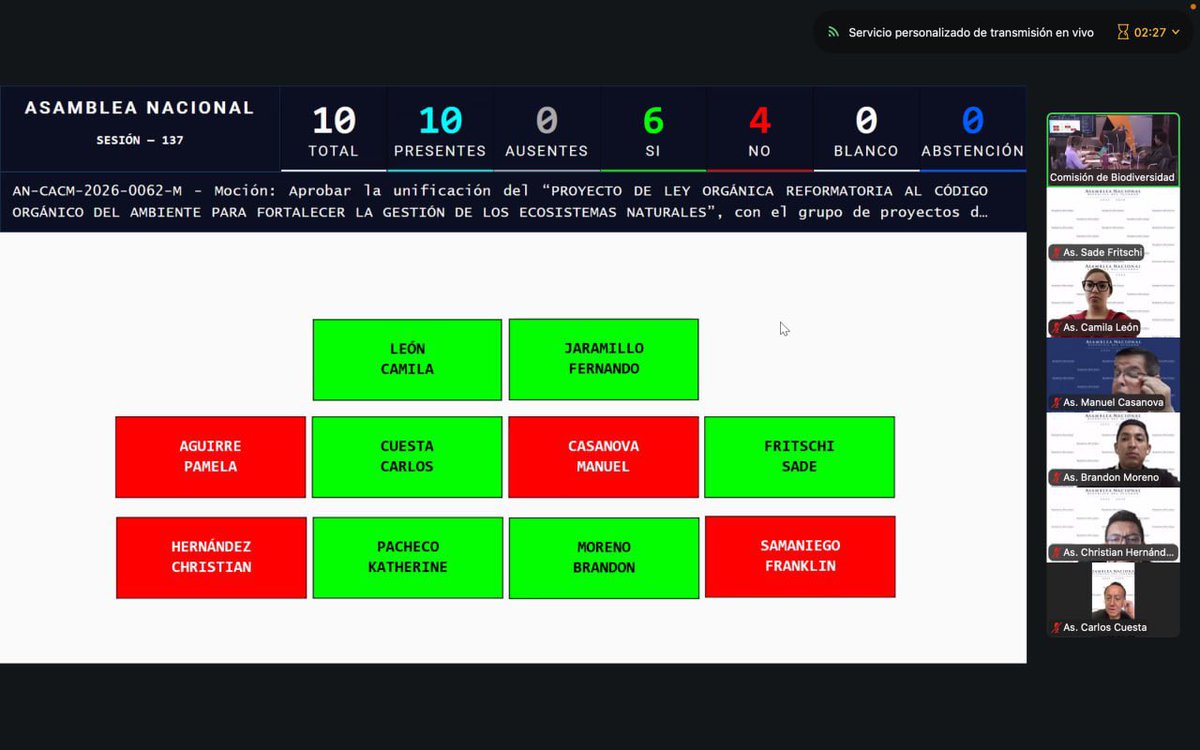Click the NO votes count panel
Image resolution: width=1200 pixels, height=750 pixels.
(760, 129)
